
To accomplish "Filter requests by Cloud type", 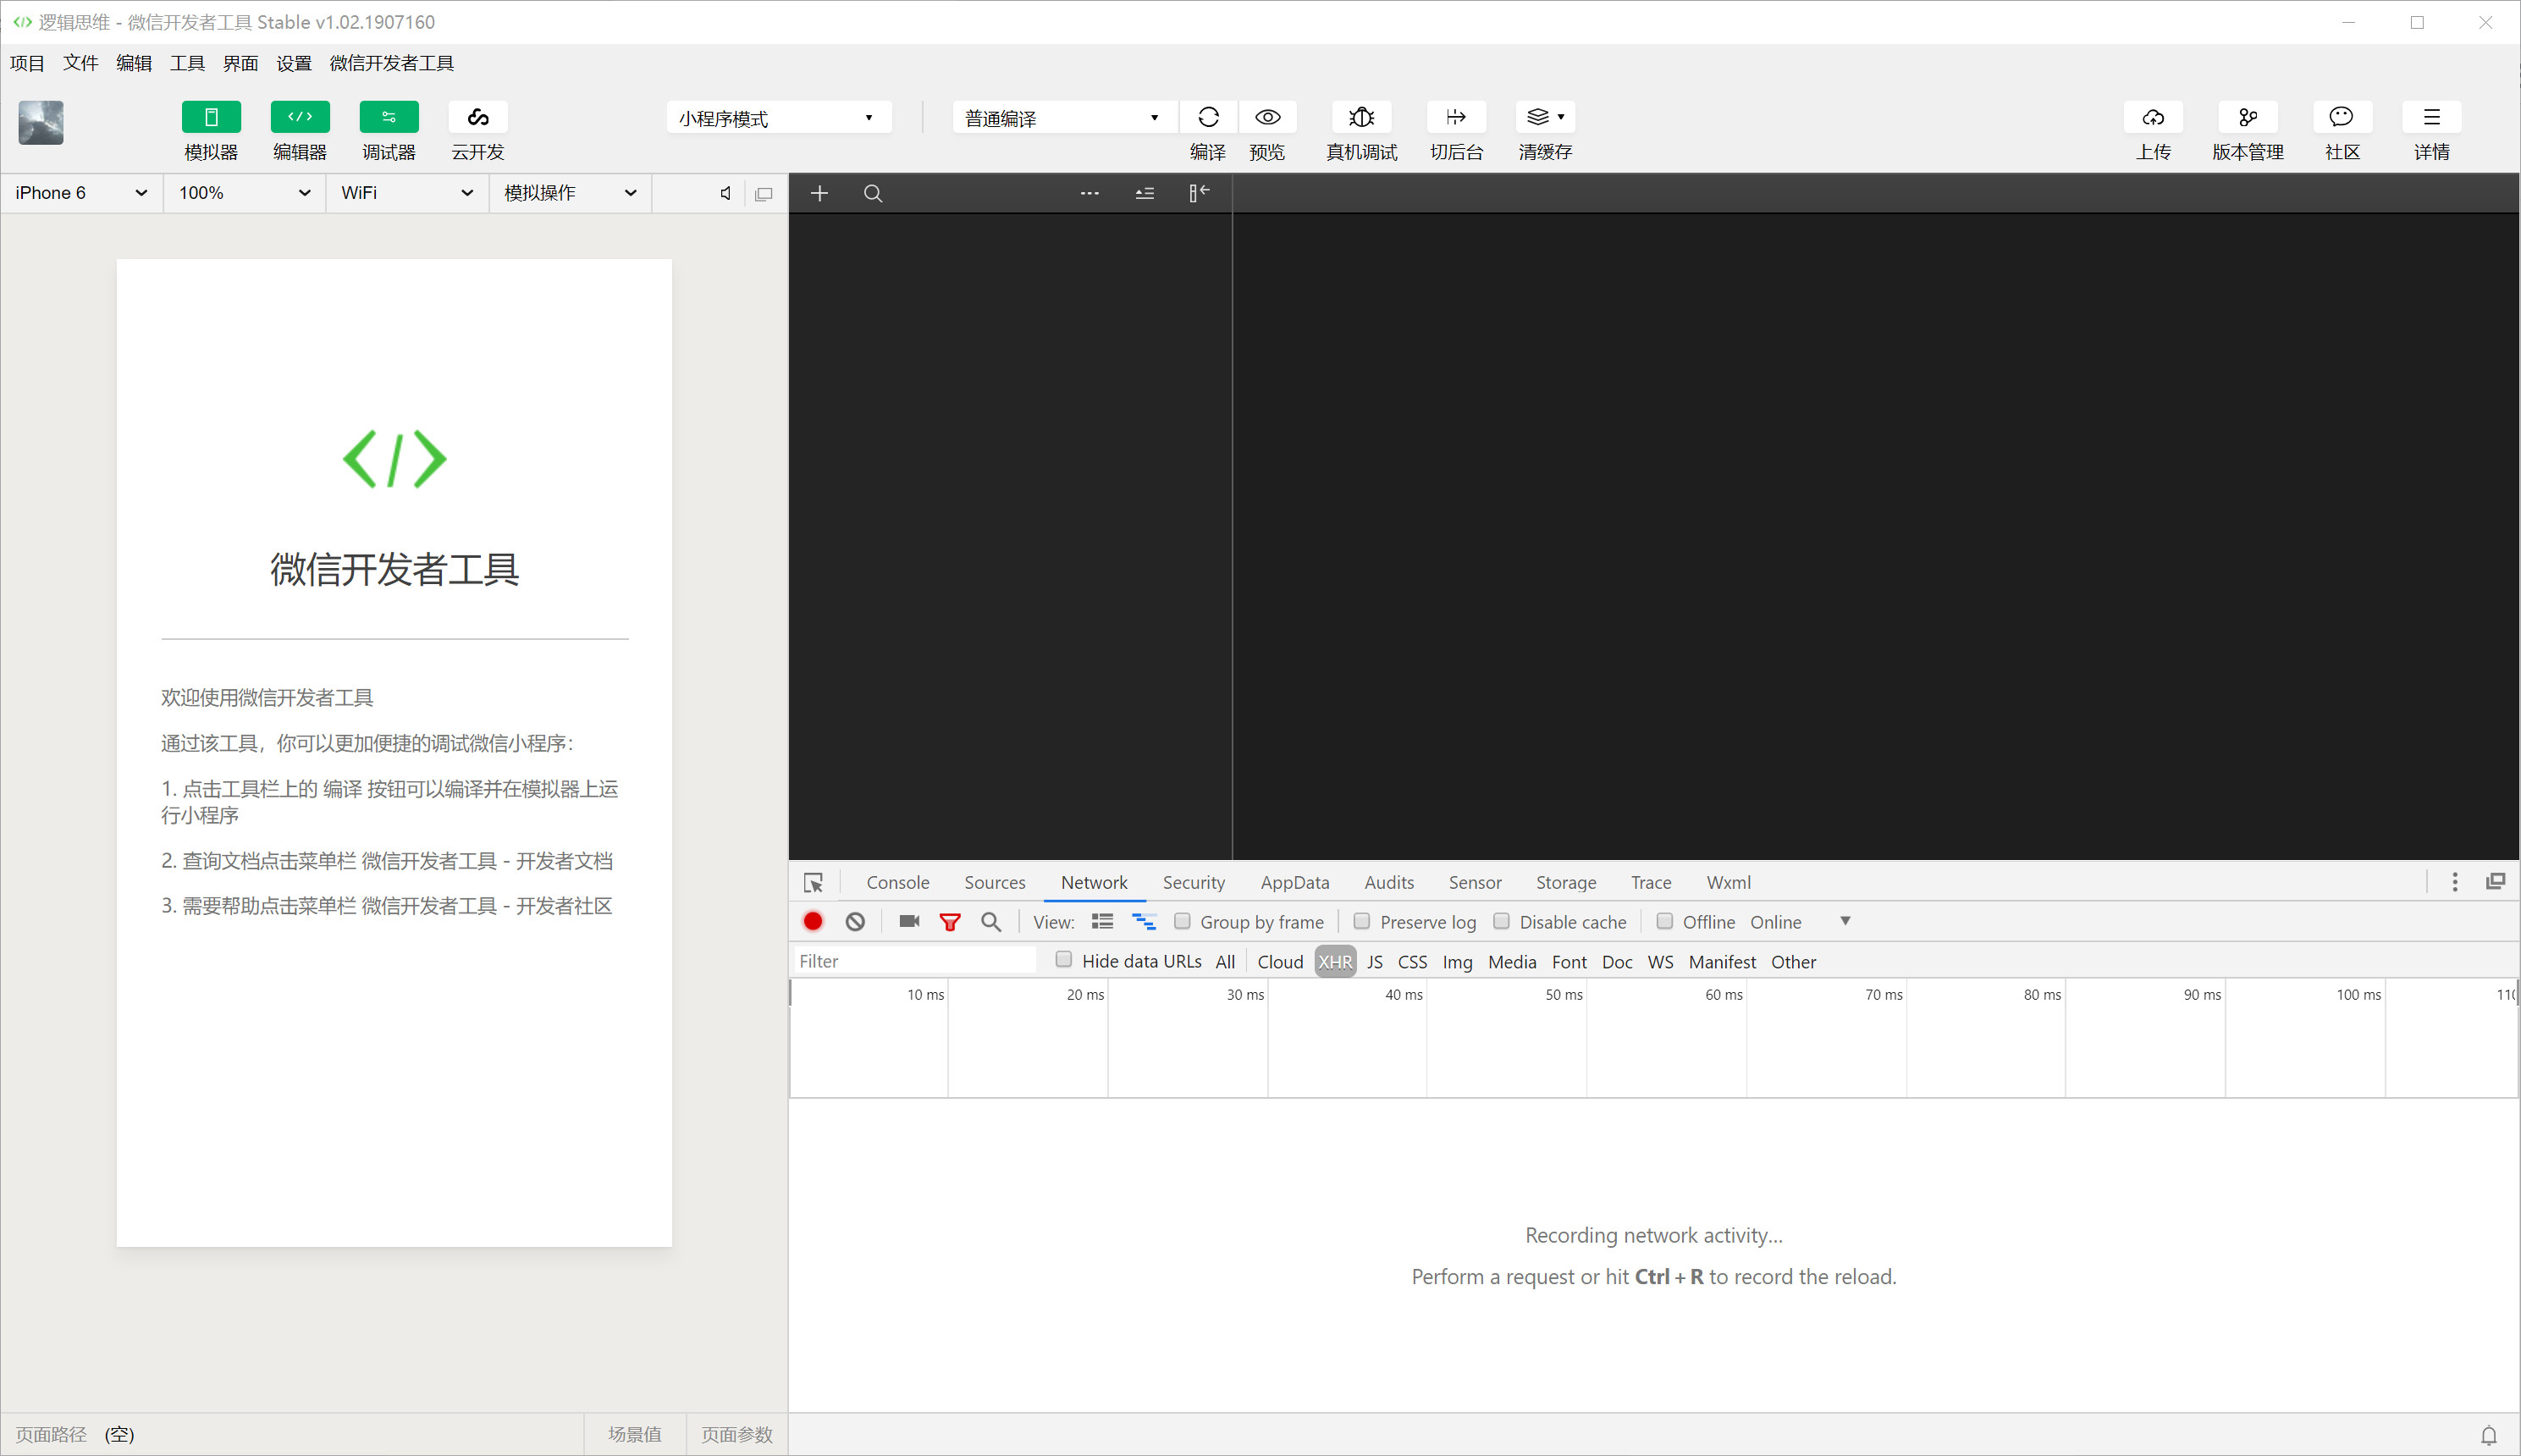I will coord(1280,962).
